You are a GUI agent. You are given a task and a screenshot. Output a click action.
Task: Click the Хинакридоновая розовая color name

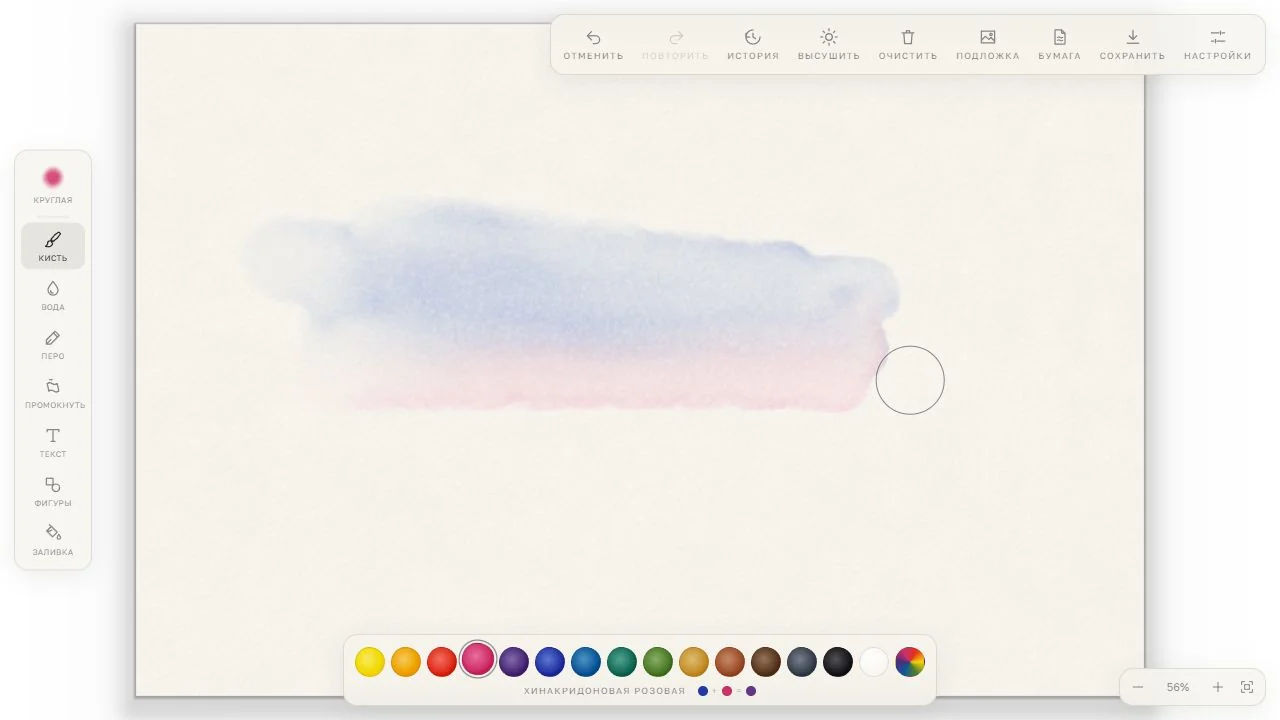(x=605, y=691)
